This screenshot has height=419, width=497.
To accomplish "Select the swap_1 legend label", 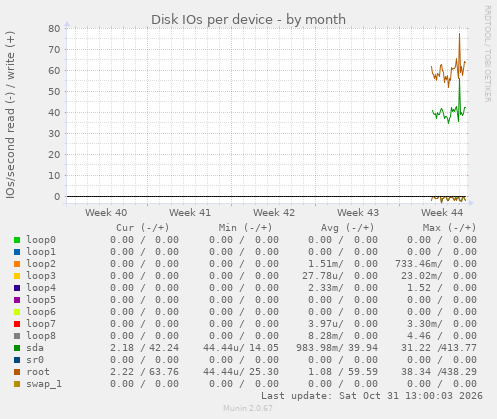I will pos(44,384).
